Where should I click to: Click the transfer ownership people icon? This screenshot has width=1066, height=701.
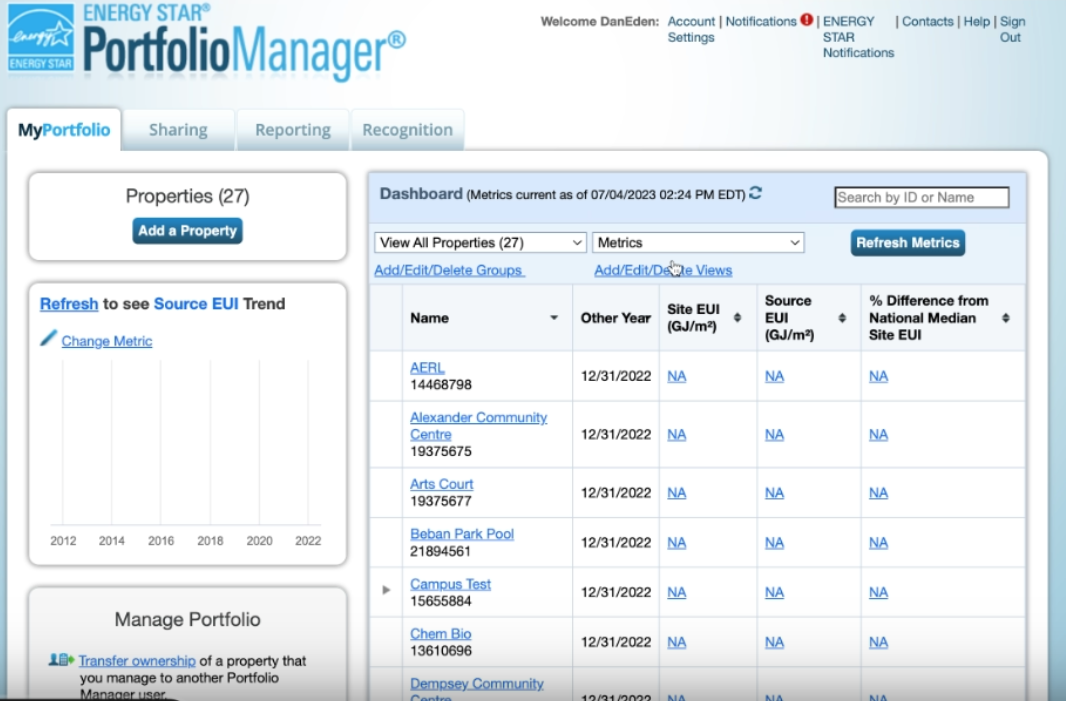(x=61, y=660)
